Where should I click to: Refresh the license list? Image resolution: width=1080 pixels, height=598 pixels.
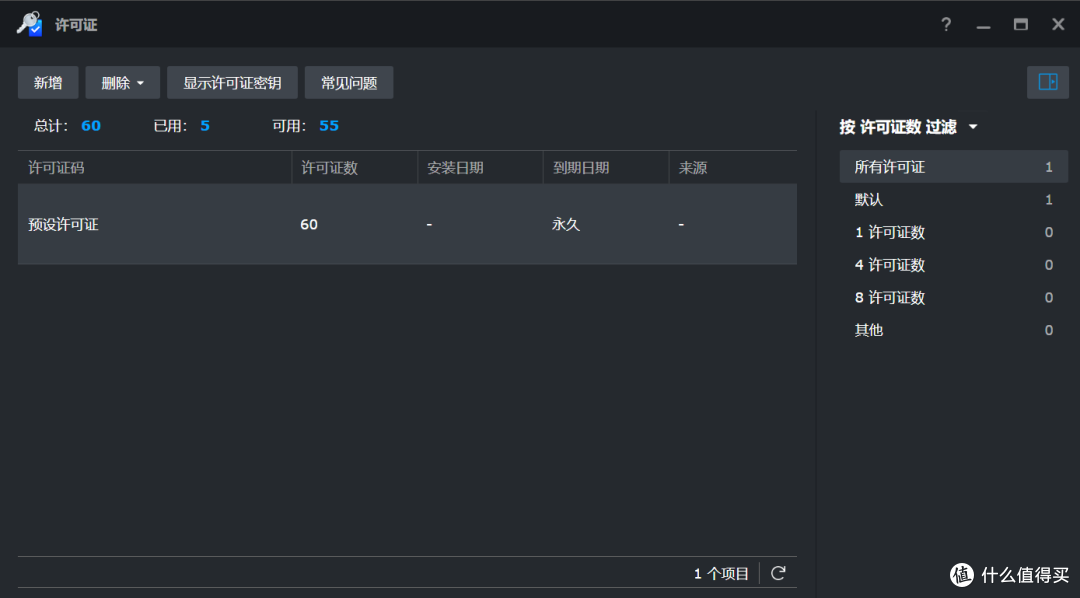(x=778, y=573)
